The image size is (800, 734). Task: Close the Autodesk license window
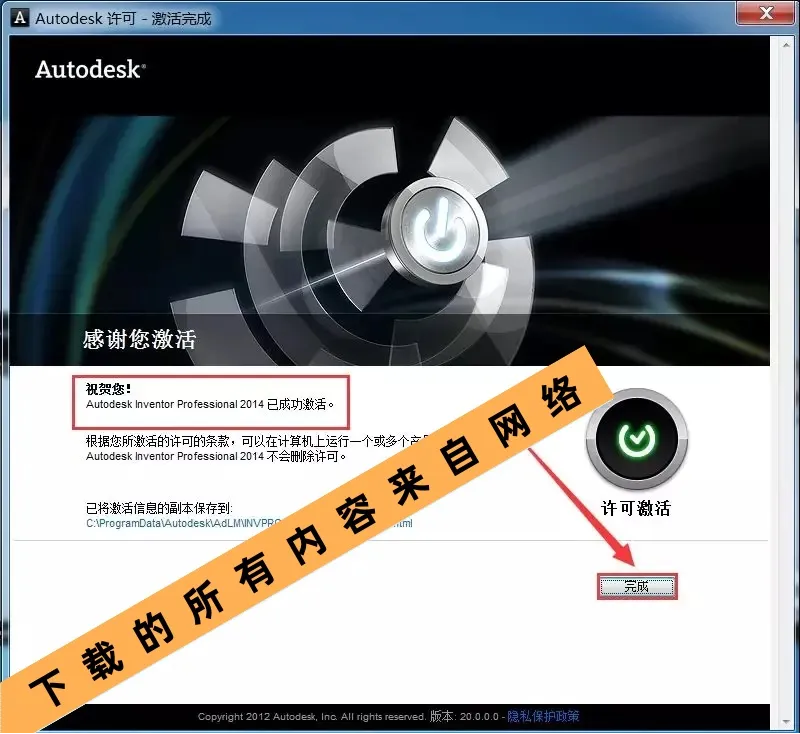pos(765,13)
